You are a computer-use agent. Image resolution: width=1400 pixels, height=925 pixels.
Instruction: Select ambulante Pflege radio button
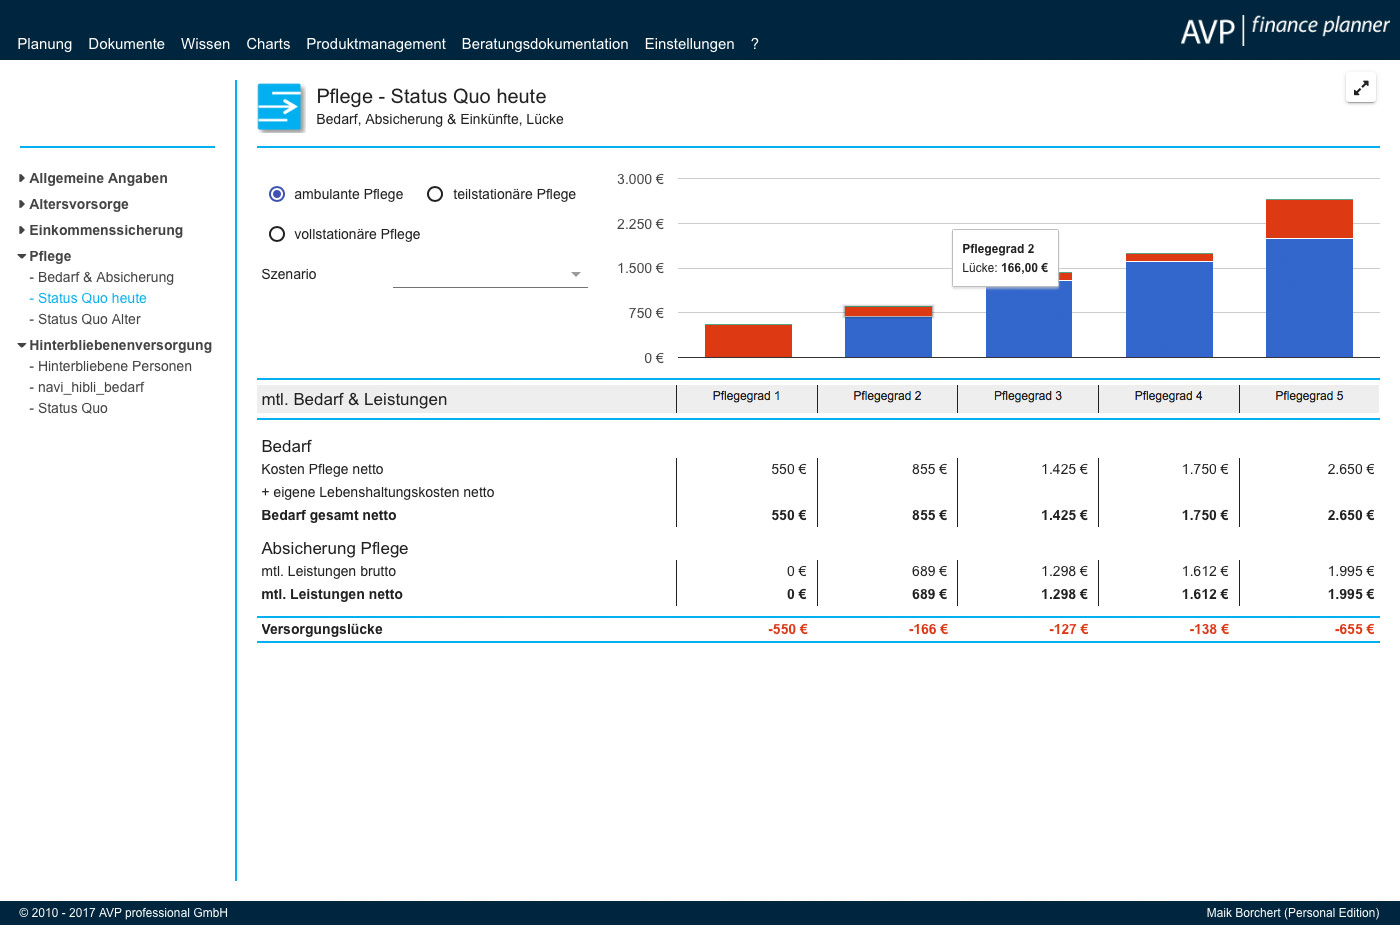(277, 194)
